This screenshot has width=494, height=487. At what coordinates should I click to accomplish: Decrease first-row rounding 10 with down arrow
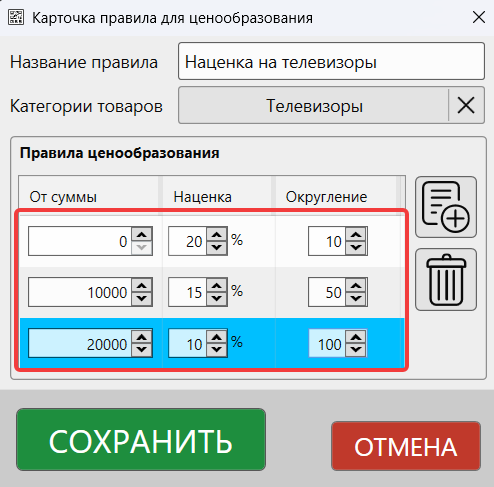point(356,248)
